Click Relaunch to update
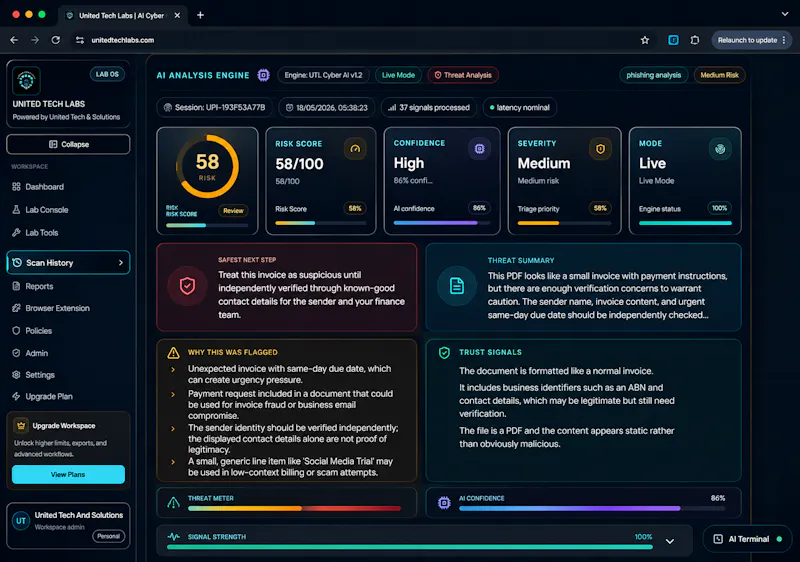The width and height of the screenshot is (800, 562). tap(747, 40)
